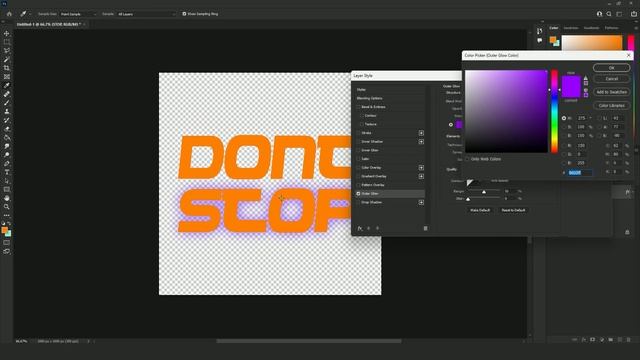This screenshot has height=360, width=640.
Task: Enable the Bevel & Emboss checkbox
Action: tap(358, 107)
